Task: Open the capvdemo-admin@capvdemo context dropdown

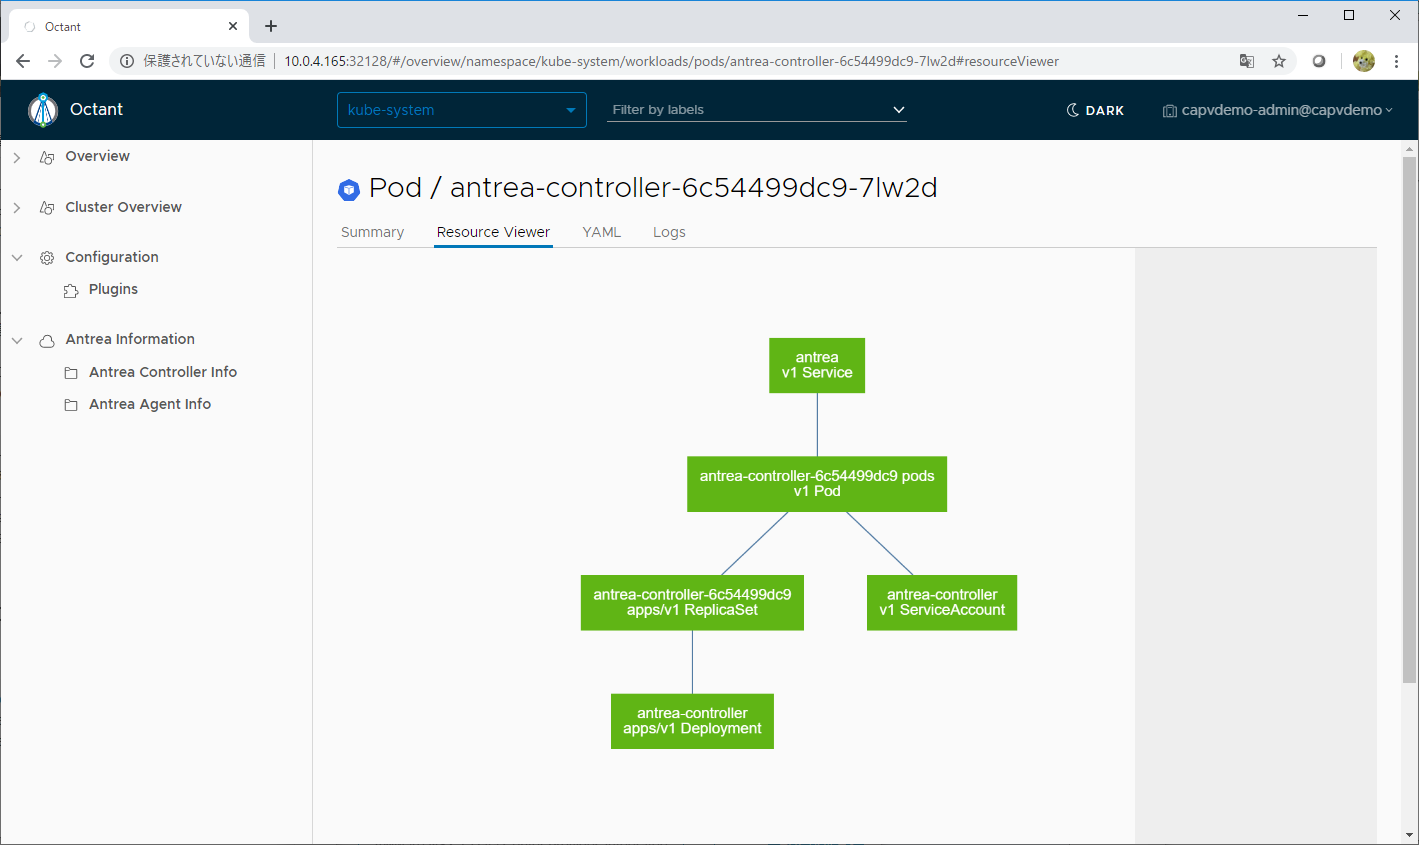Action: click(x=1278, y=110)
